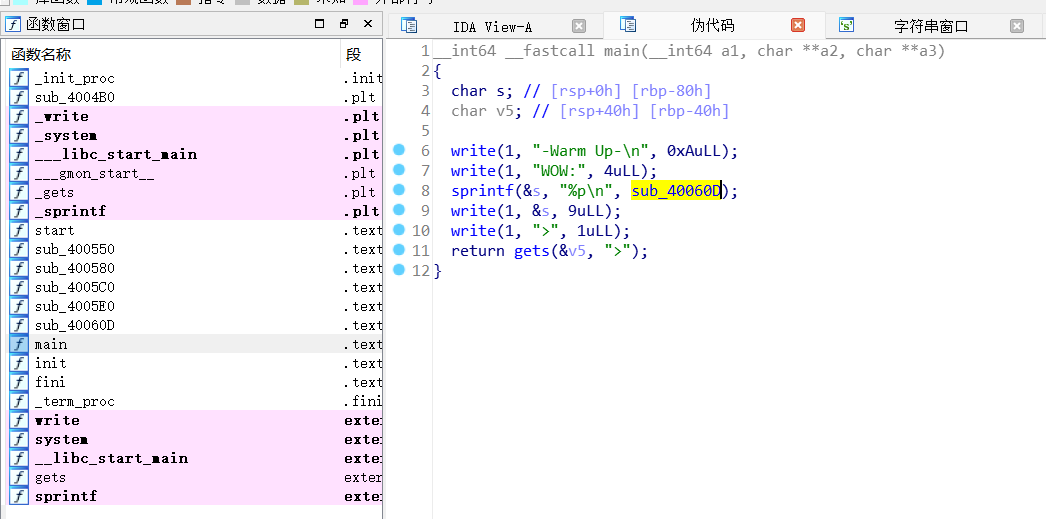Maximize the functions window panel

[x=320, y=24]
